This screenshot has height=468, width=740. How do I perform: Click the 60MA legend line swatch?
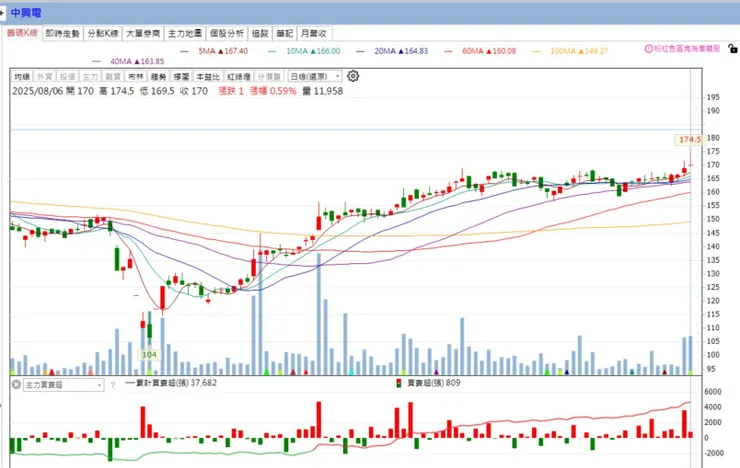(448, 51)
